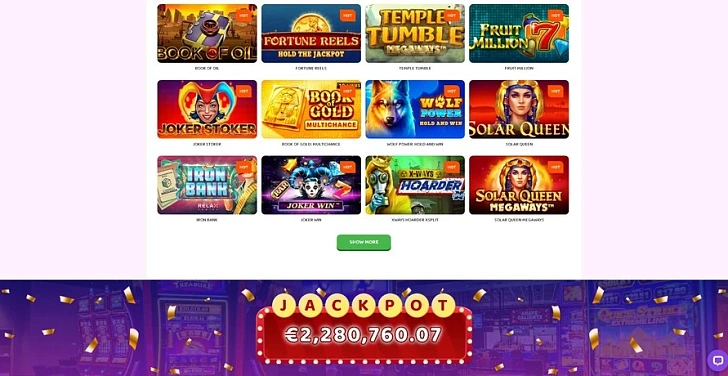Click the BOOK OF OIL title label

click(207, 68)
